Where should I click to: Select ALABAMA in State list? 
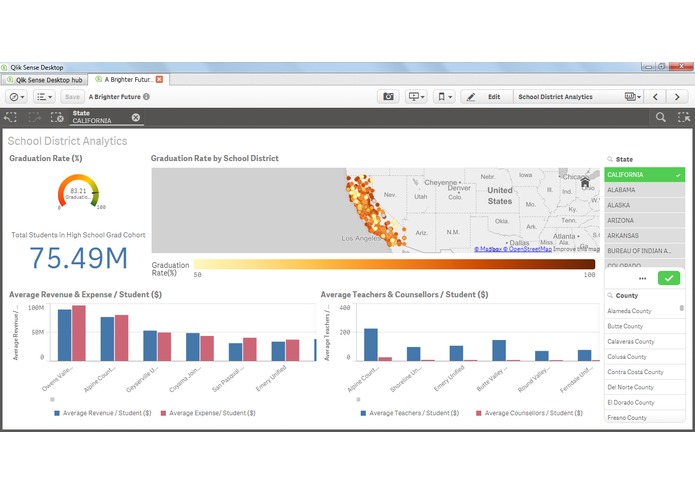644,190
